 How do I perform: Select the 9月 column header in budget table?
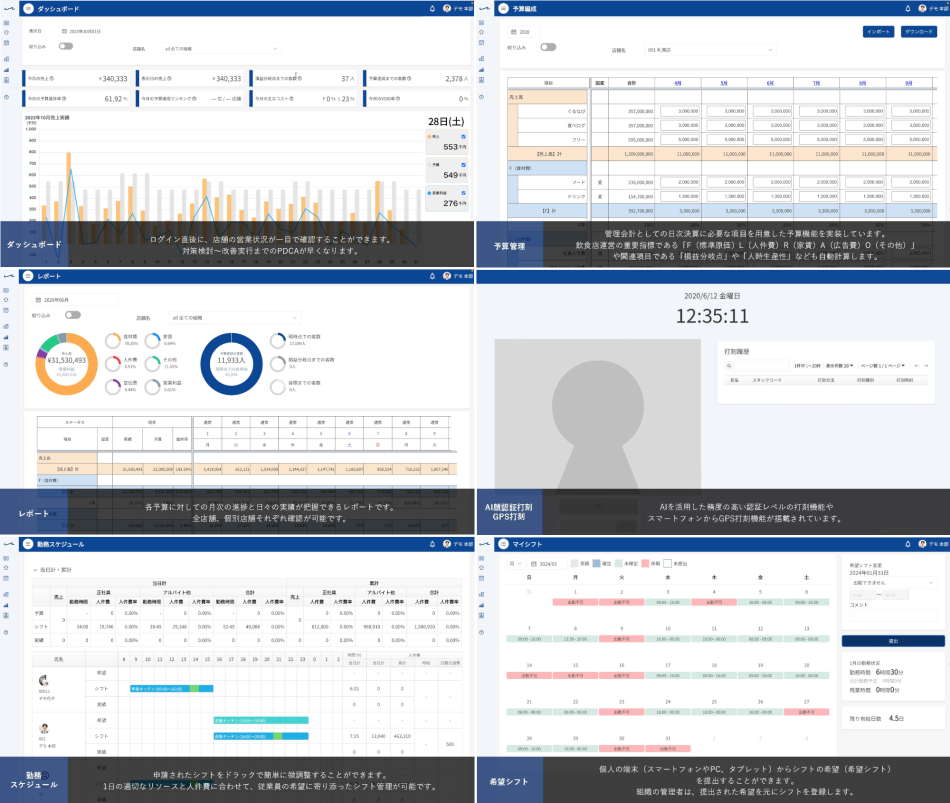908,83
